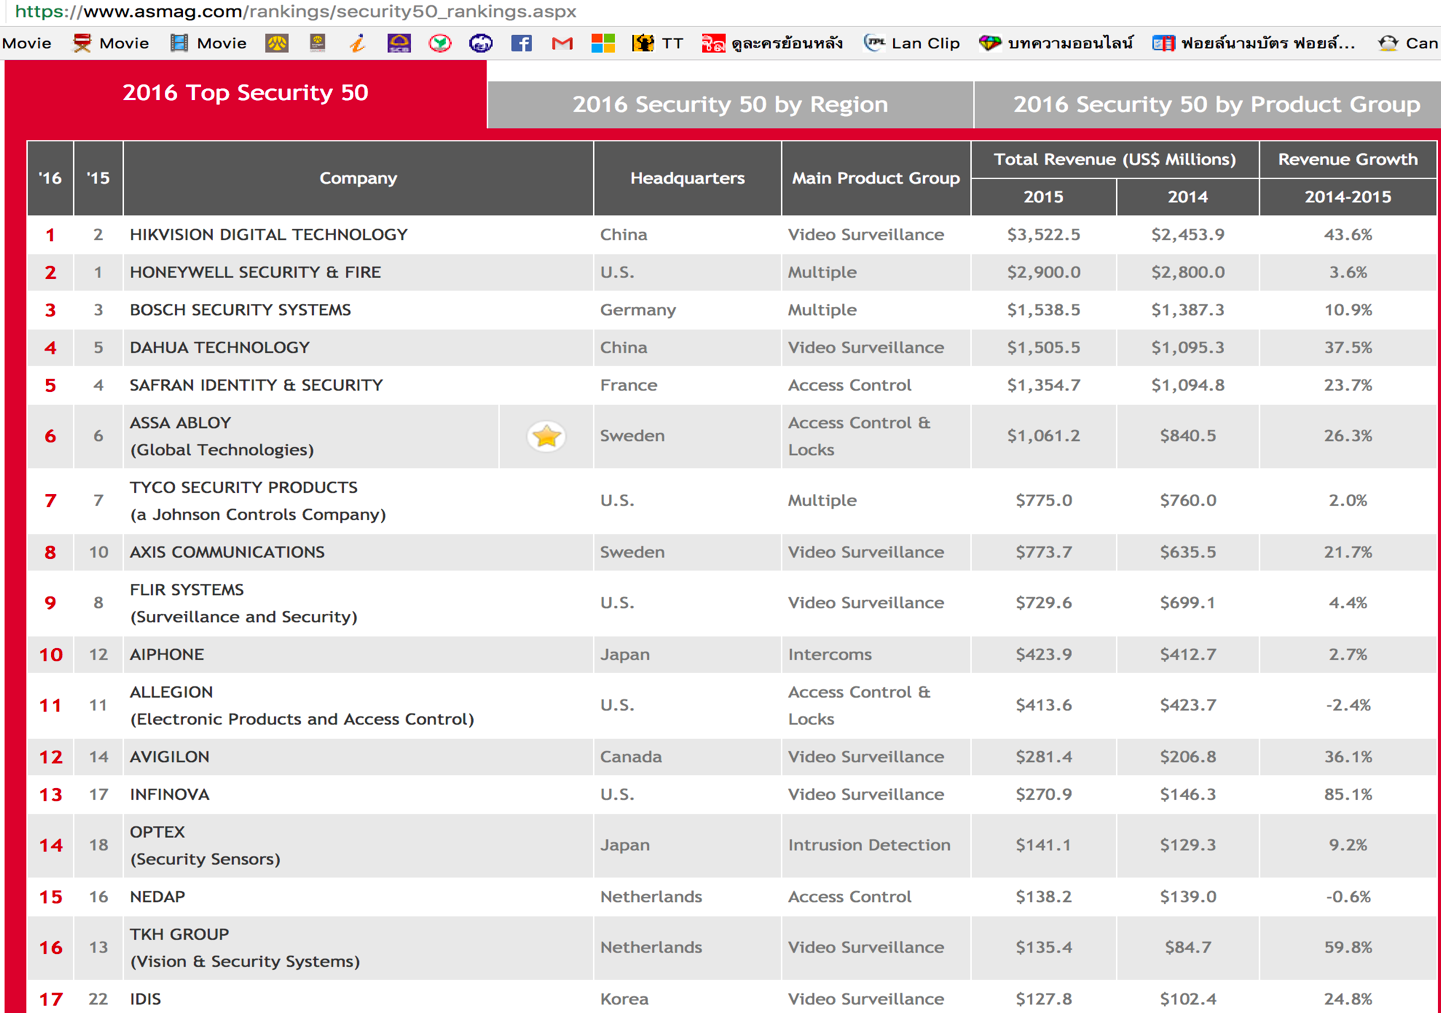The image size is (1441, 1013).
Task: Click the $84.7 2014 revenue for TKH Group
Action: tap(1188, 947)
